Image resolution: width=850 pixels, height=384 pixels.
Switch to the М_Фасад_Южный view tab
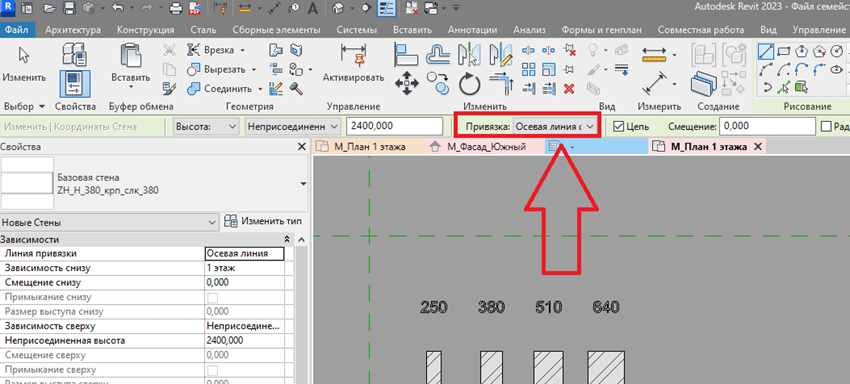pyautogui.click(x=486, y=146)
